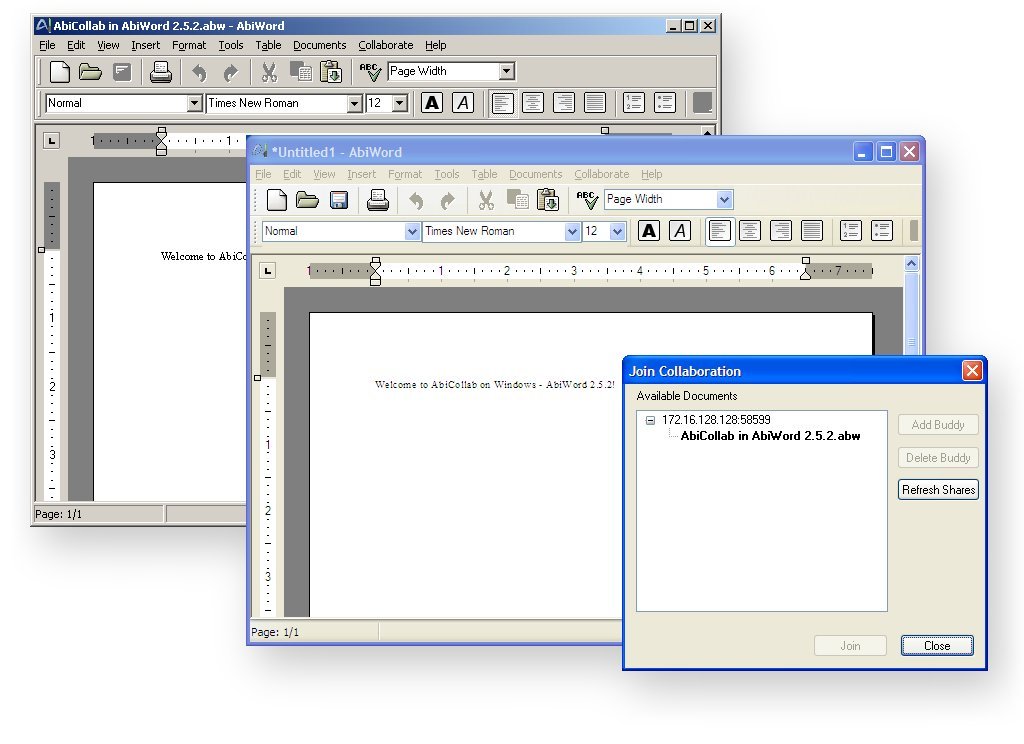Viewport: 1024px width, 744px height.
Task: Open Format menu in AbiCollab back window
Action: tap(189, 45)
